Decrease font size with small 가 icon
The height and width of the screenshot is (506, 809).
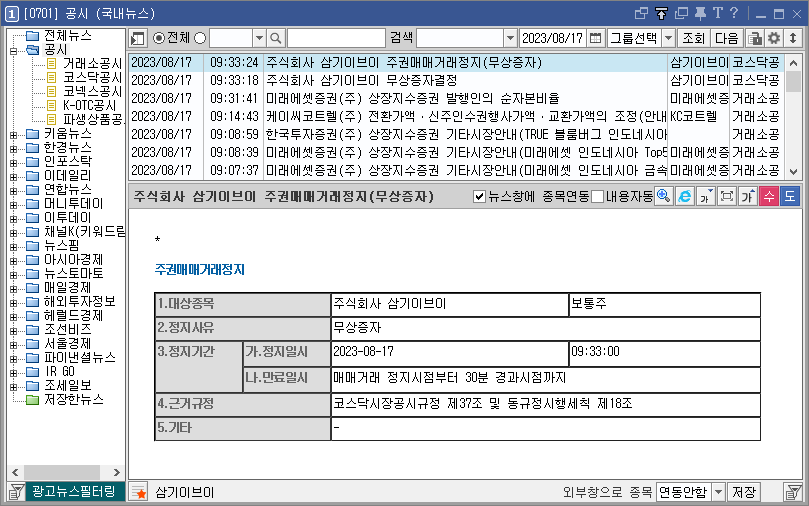706,196
